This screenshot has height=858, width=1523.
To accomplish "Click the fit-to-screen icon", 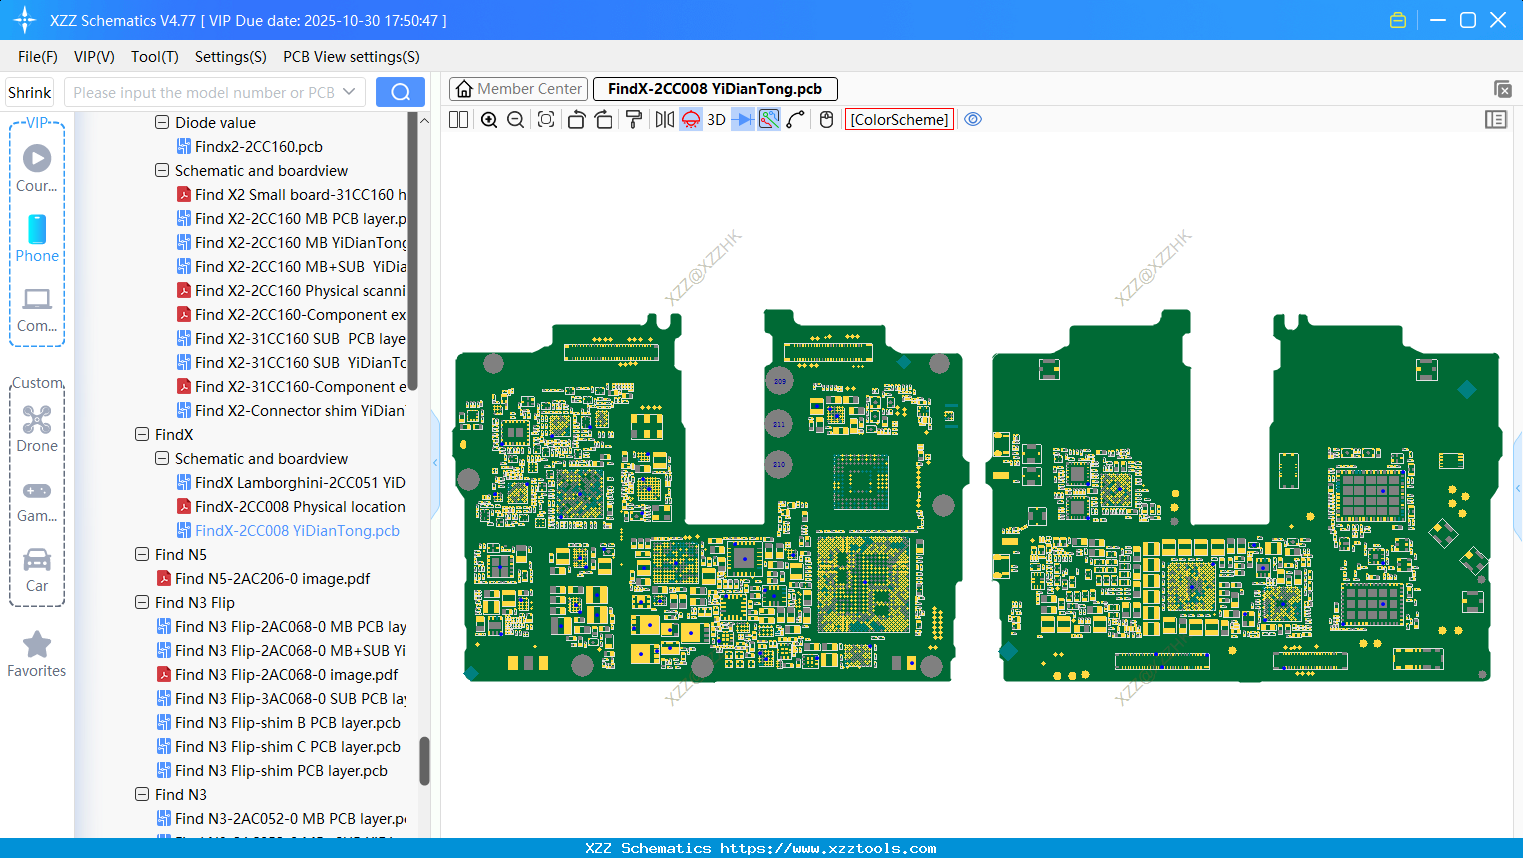I will (x=546, y=120).
